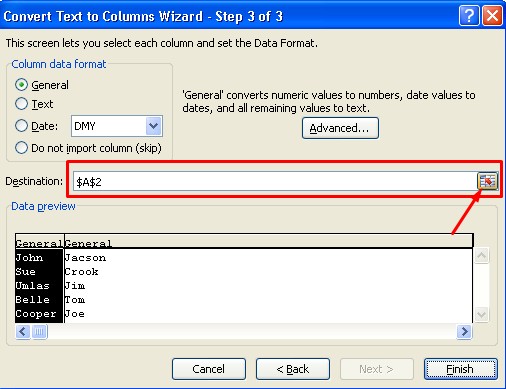The image size is (506, 389).
Task: Click the Jacson cell in data preview
Action: tap(85, 258)
